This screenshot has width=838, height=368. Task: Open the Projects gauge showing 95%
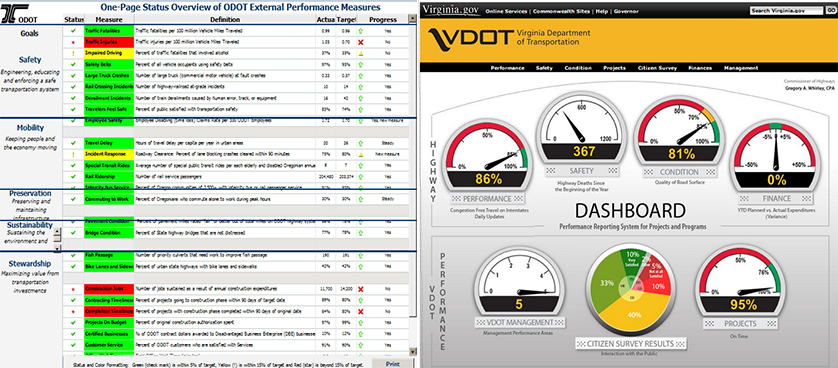tap(740, 284)
